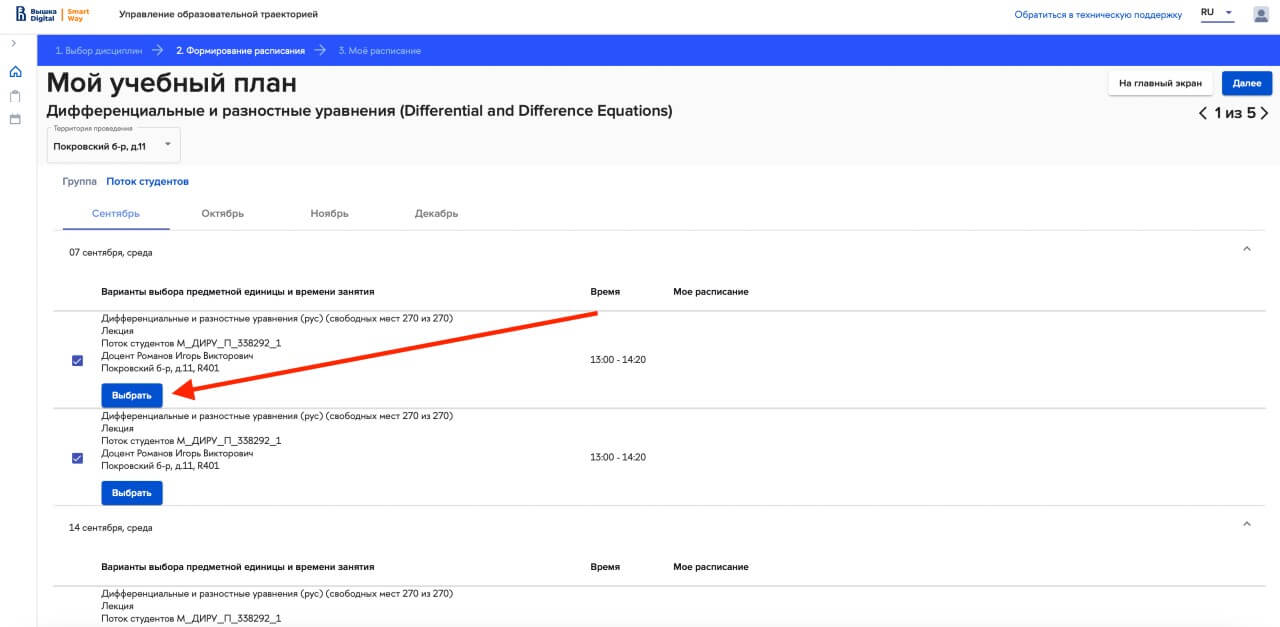Image resolution: width=1280 pixels, height=627 pixels.
Task: Open the calendar icon in left sidebar
Action: point(15,119)
